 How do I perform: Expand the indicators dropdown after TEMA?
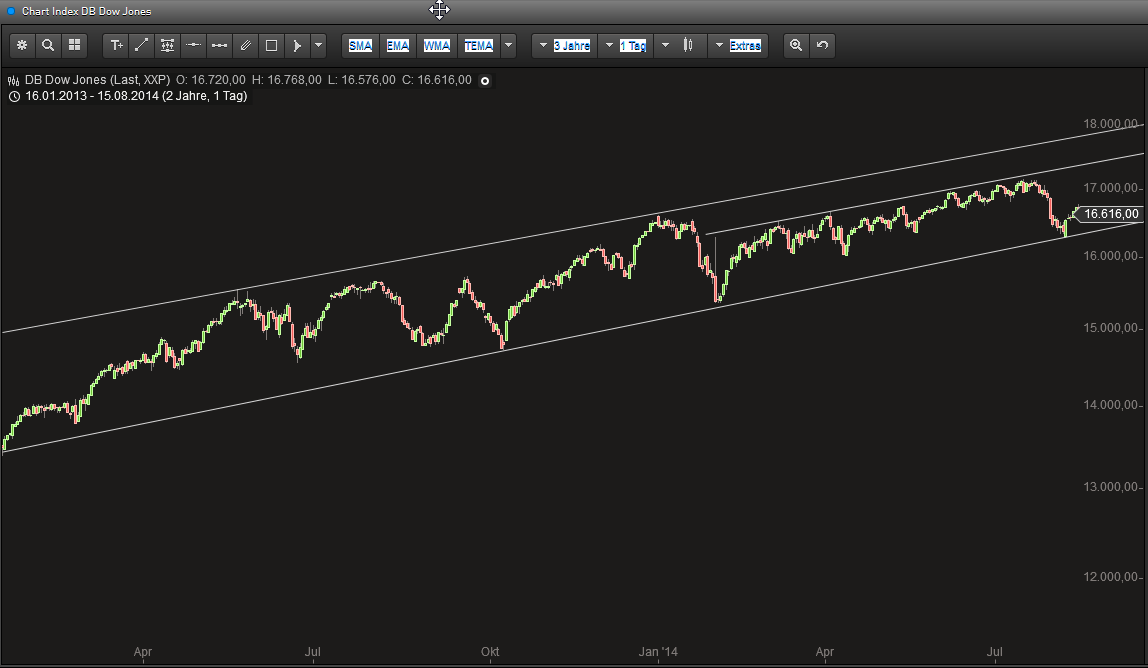point(508,45)
